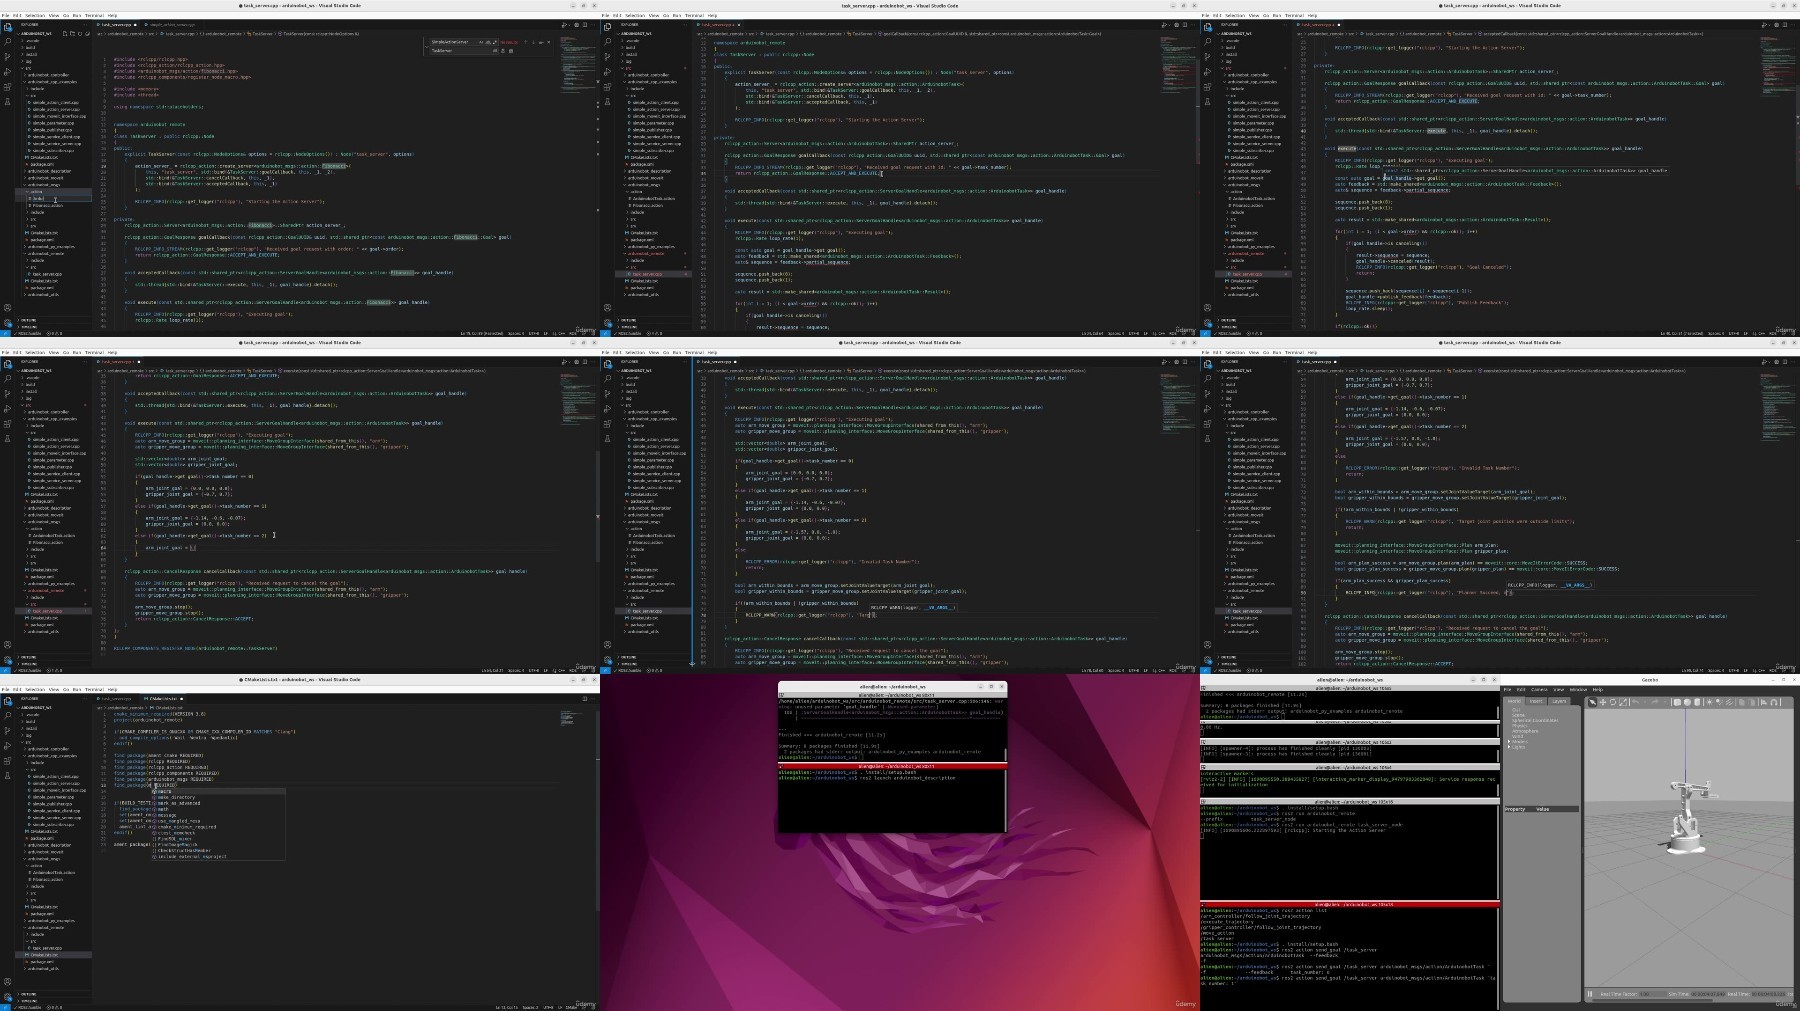Open the Camera menu in Gazebo
This screenshot has width=1800, height=1011.
tap(1539, 689)
